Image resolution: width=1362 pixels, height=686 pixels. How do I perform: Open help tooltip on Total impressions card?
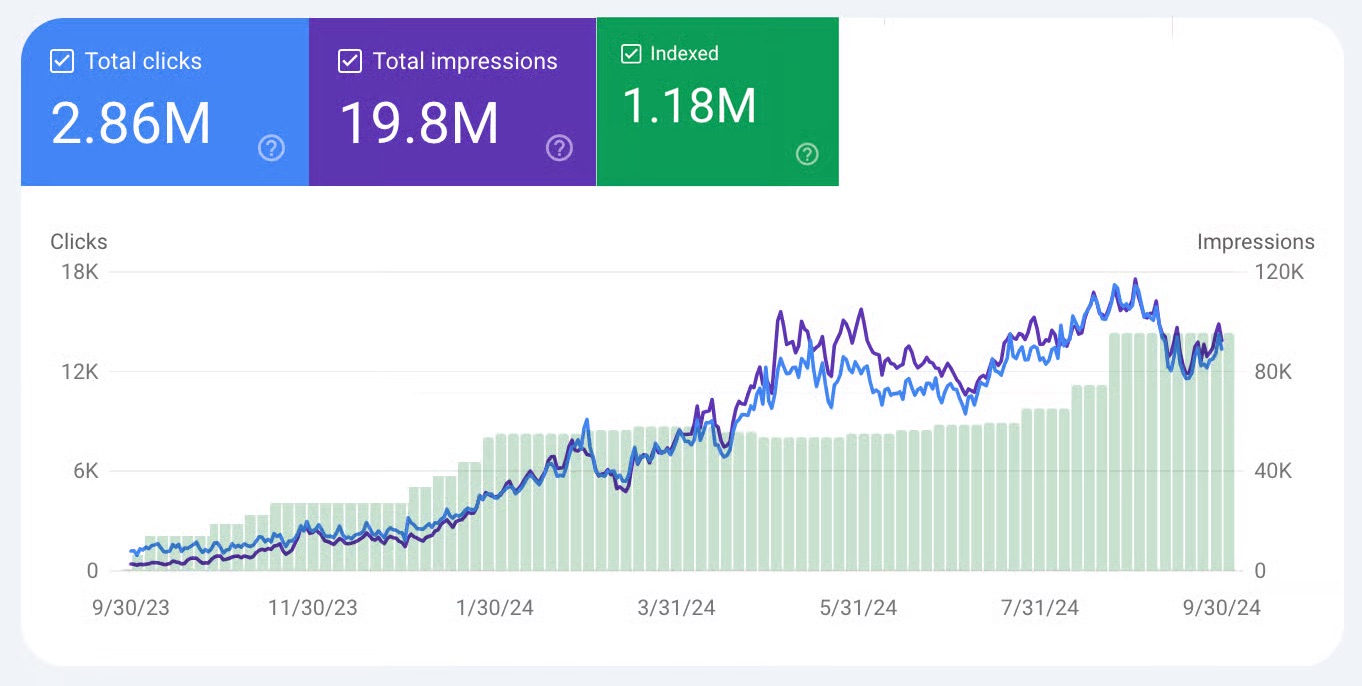click(559, 149)
